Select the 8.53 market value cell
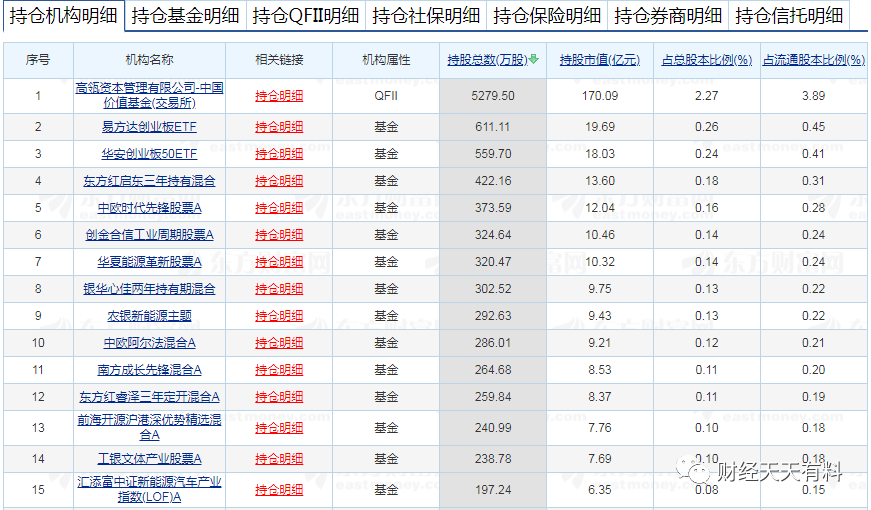The width and height of the screenshot is (871, 510). (x=600, y=369)
